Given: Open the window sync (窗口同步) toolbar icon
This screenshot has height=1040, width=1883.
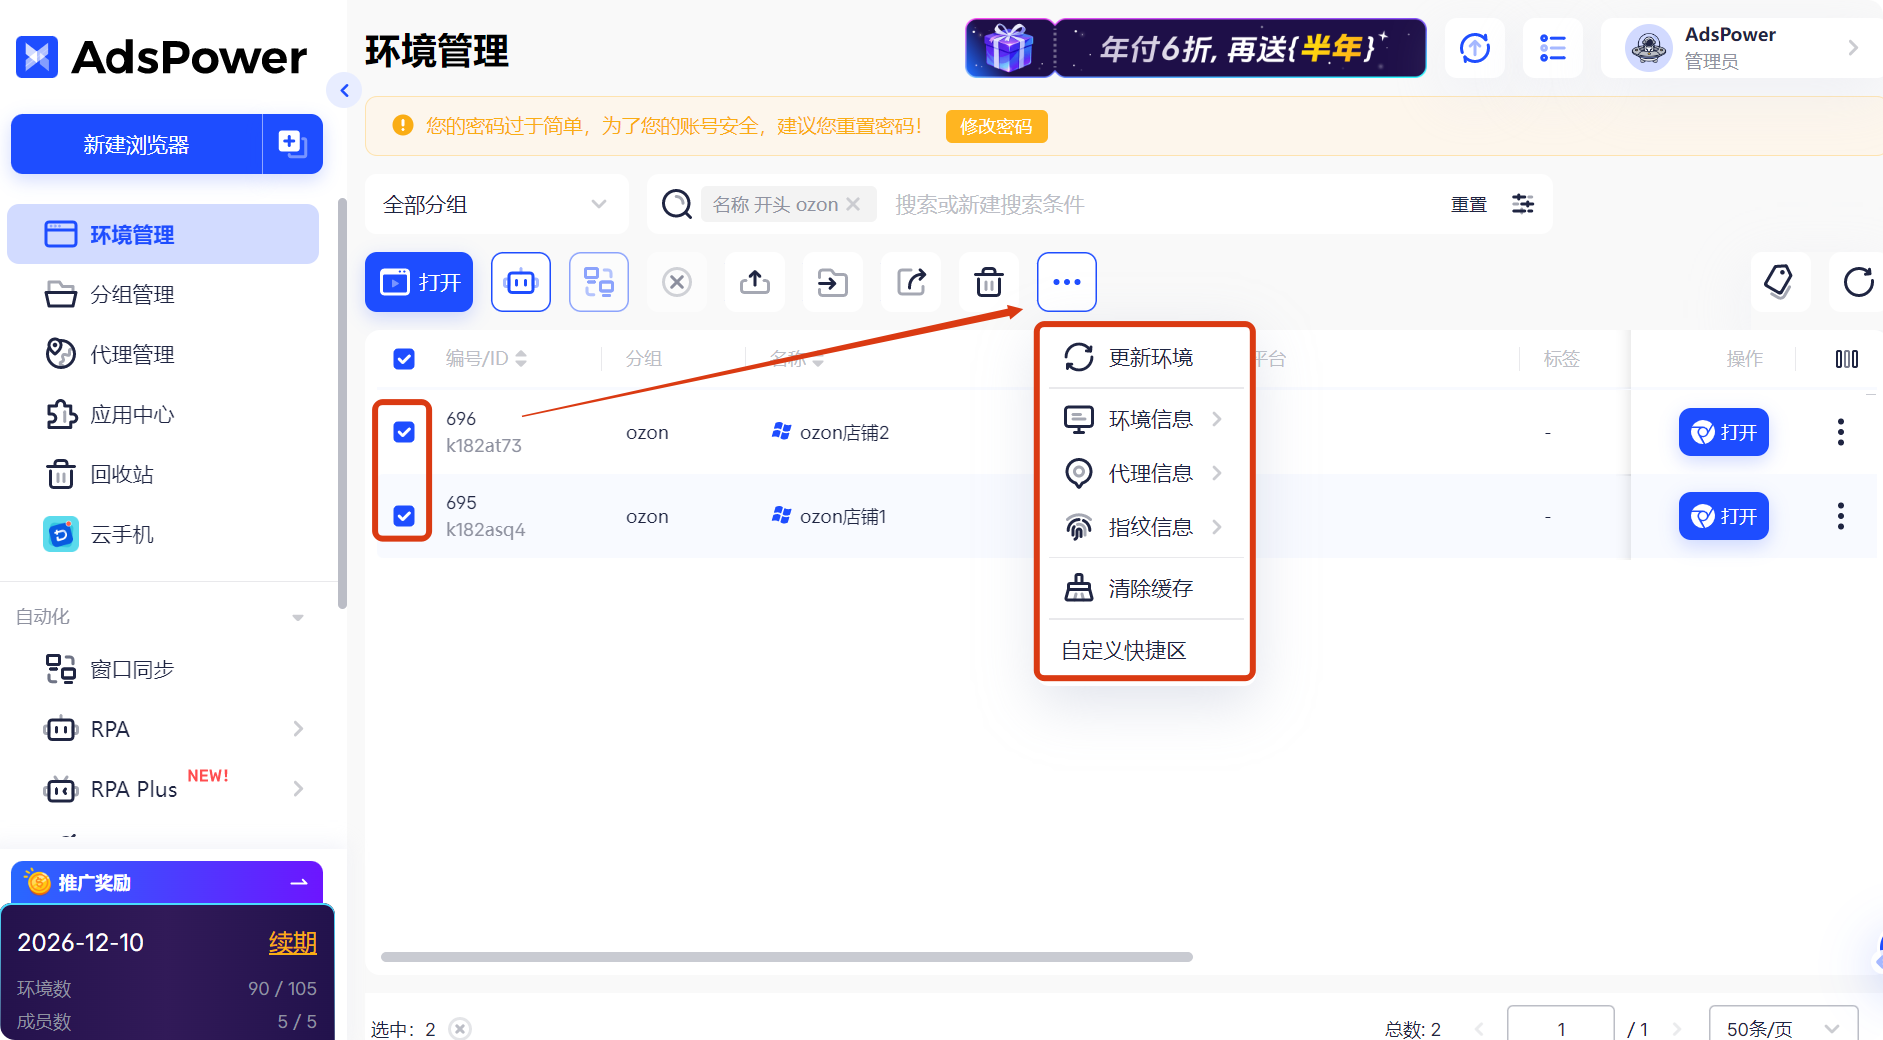Looking at the screenshot, I should coord(598,282).
